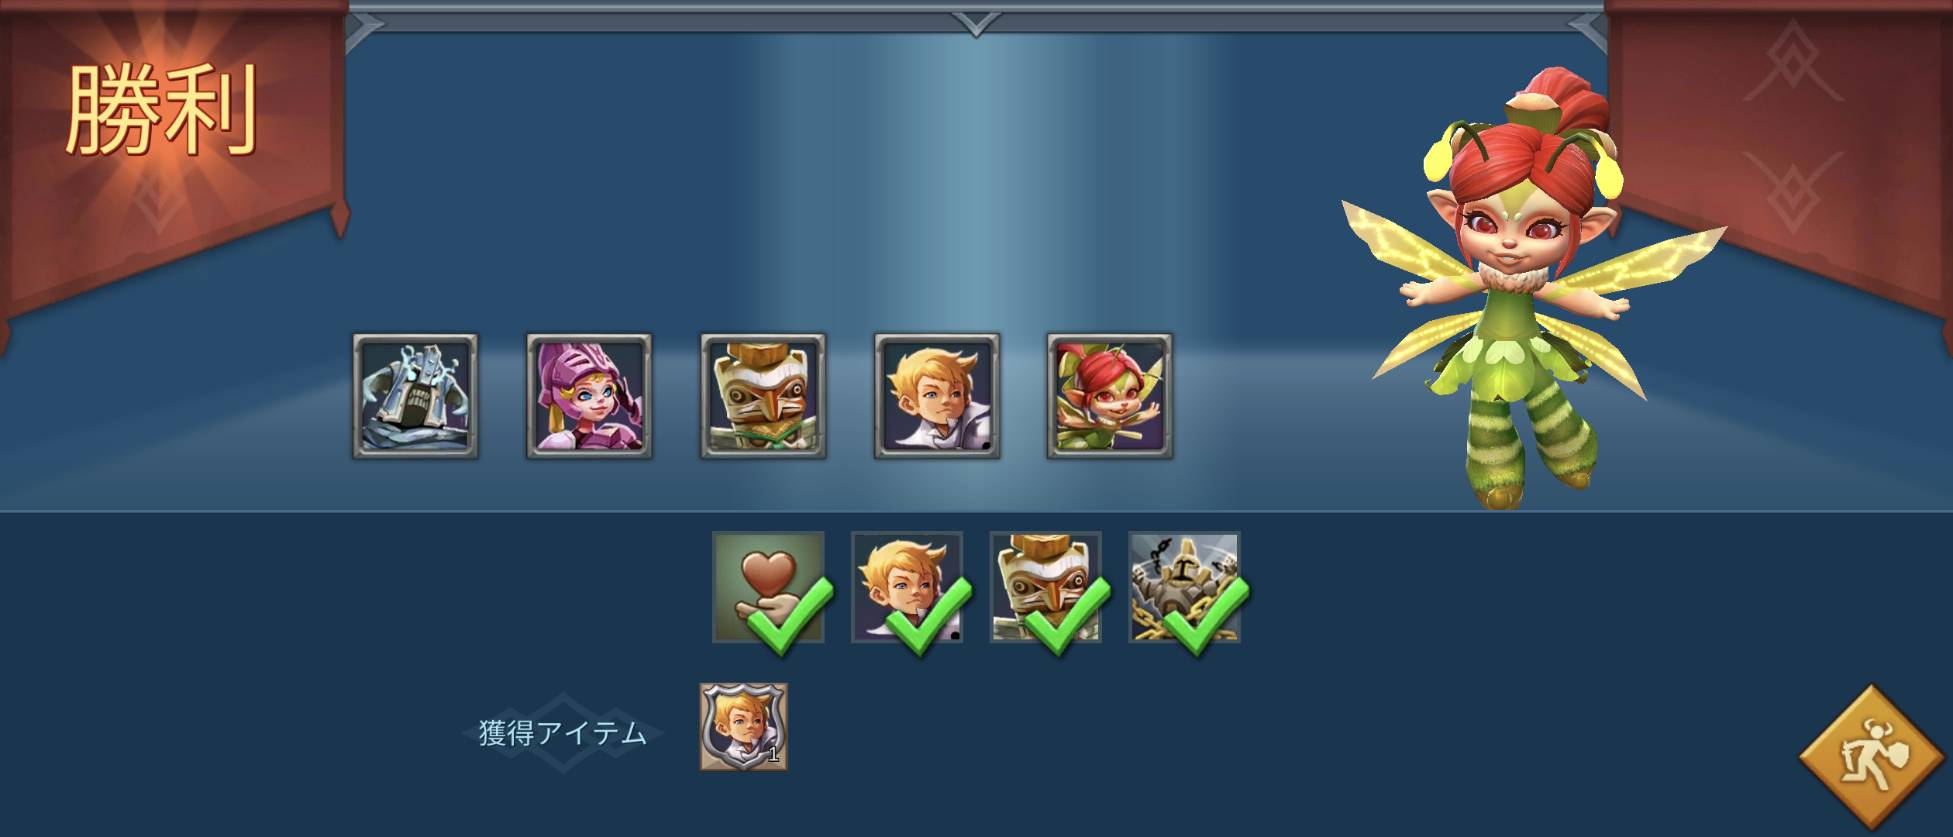Tap the red-haired fairy hero portrait

pos(1110,396)
